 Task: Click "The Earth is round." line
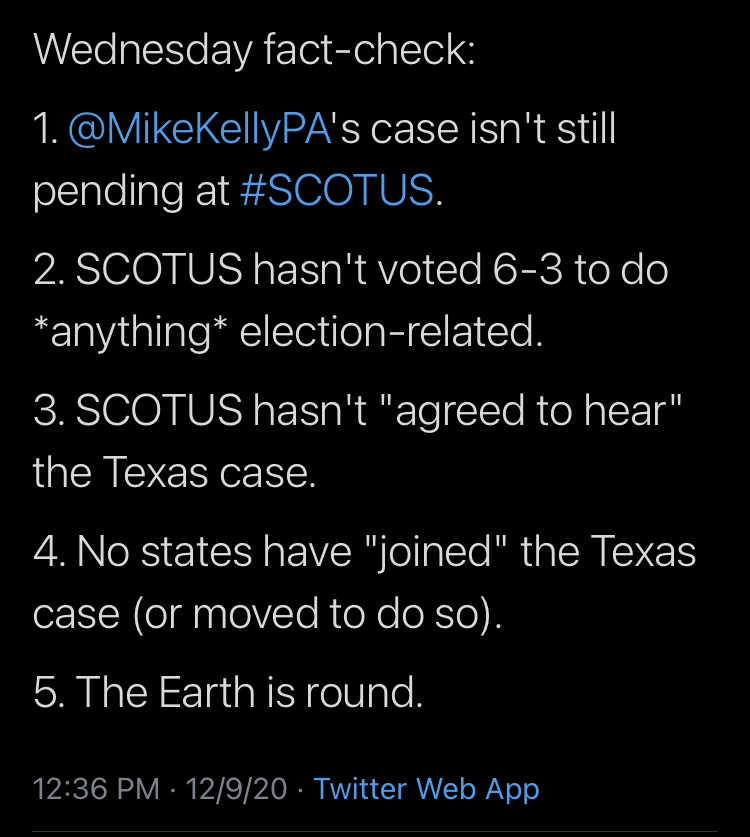(x=228, y=692)
